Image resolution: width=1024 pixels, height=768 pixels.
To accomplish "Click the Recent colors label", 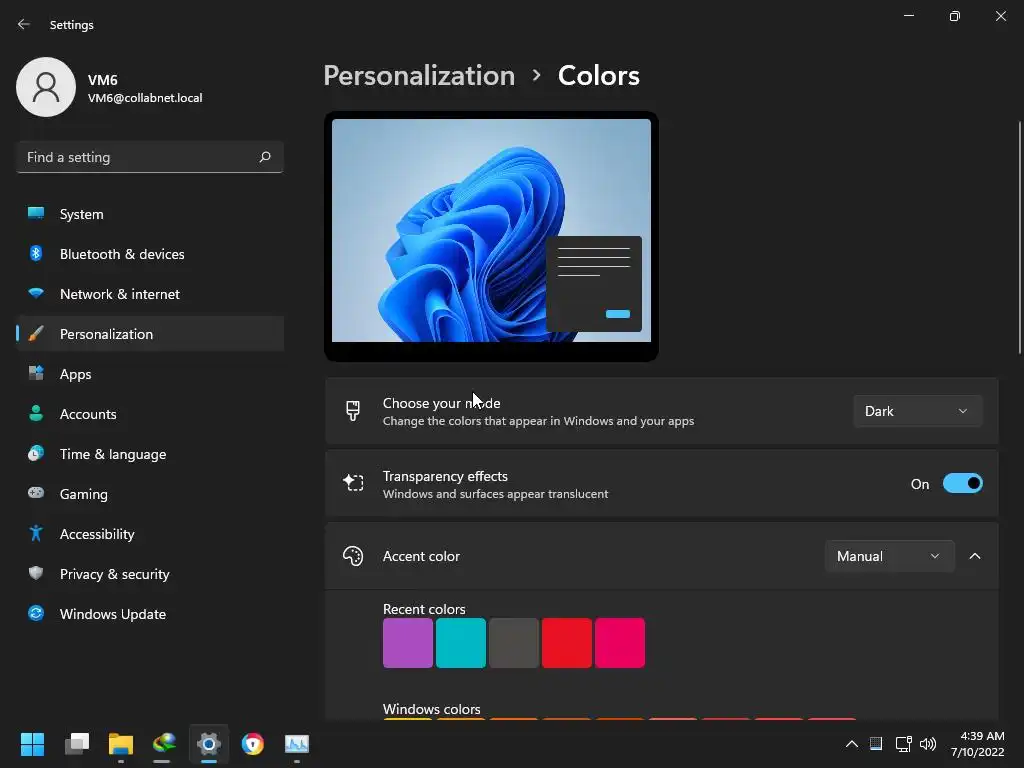I will [424, 609].
